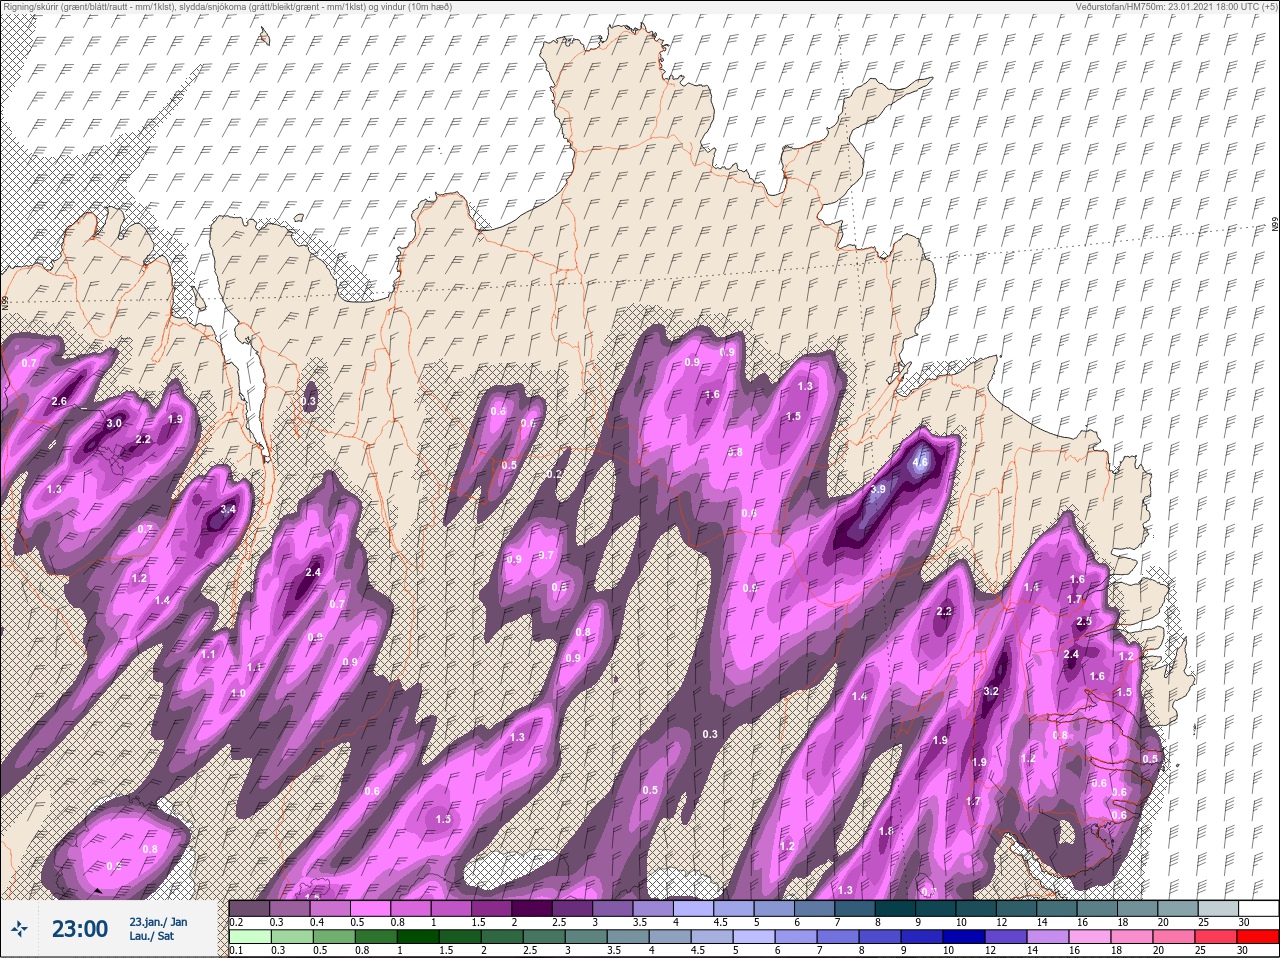This screenshot has width=1280, height=958.
Task: Select the white final swatch in top legend row
Action: click(x=1259, y=908)
